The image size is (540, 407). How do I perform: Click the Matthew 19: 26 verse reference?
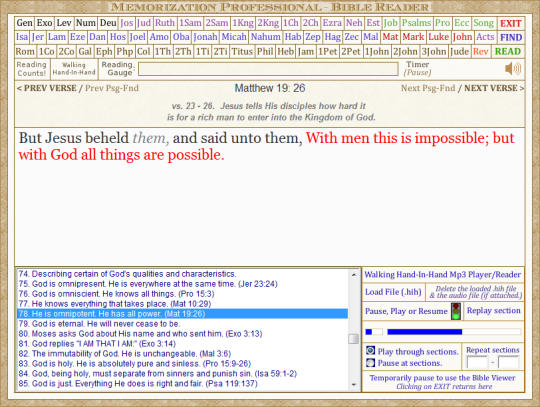pos(270,88)
